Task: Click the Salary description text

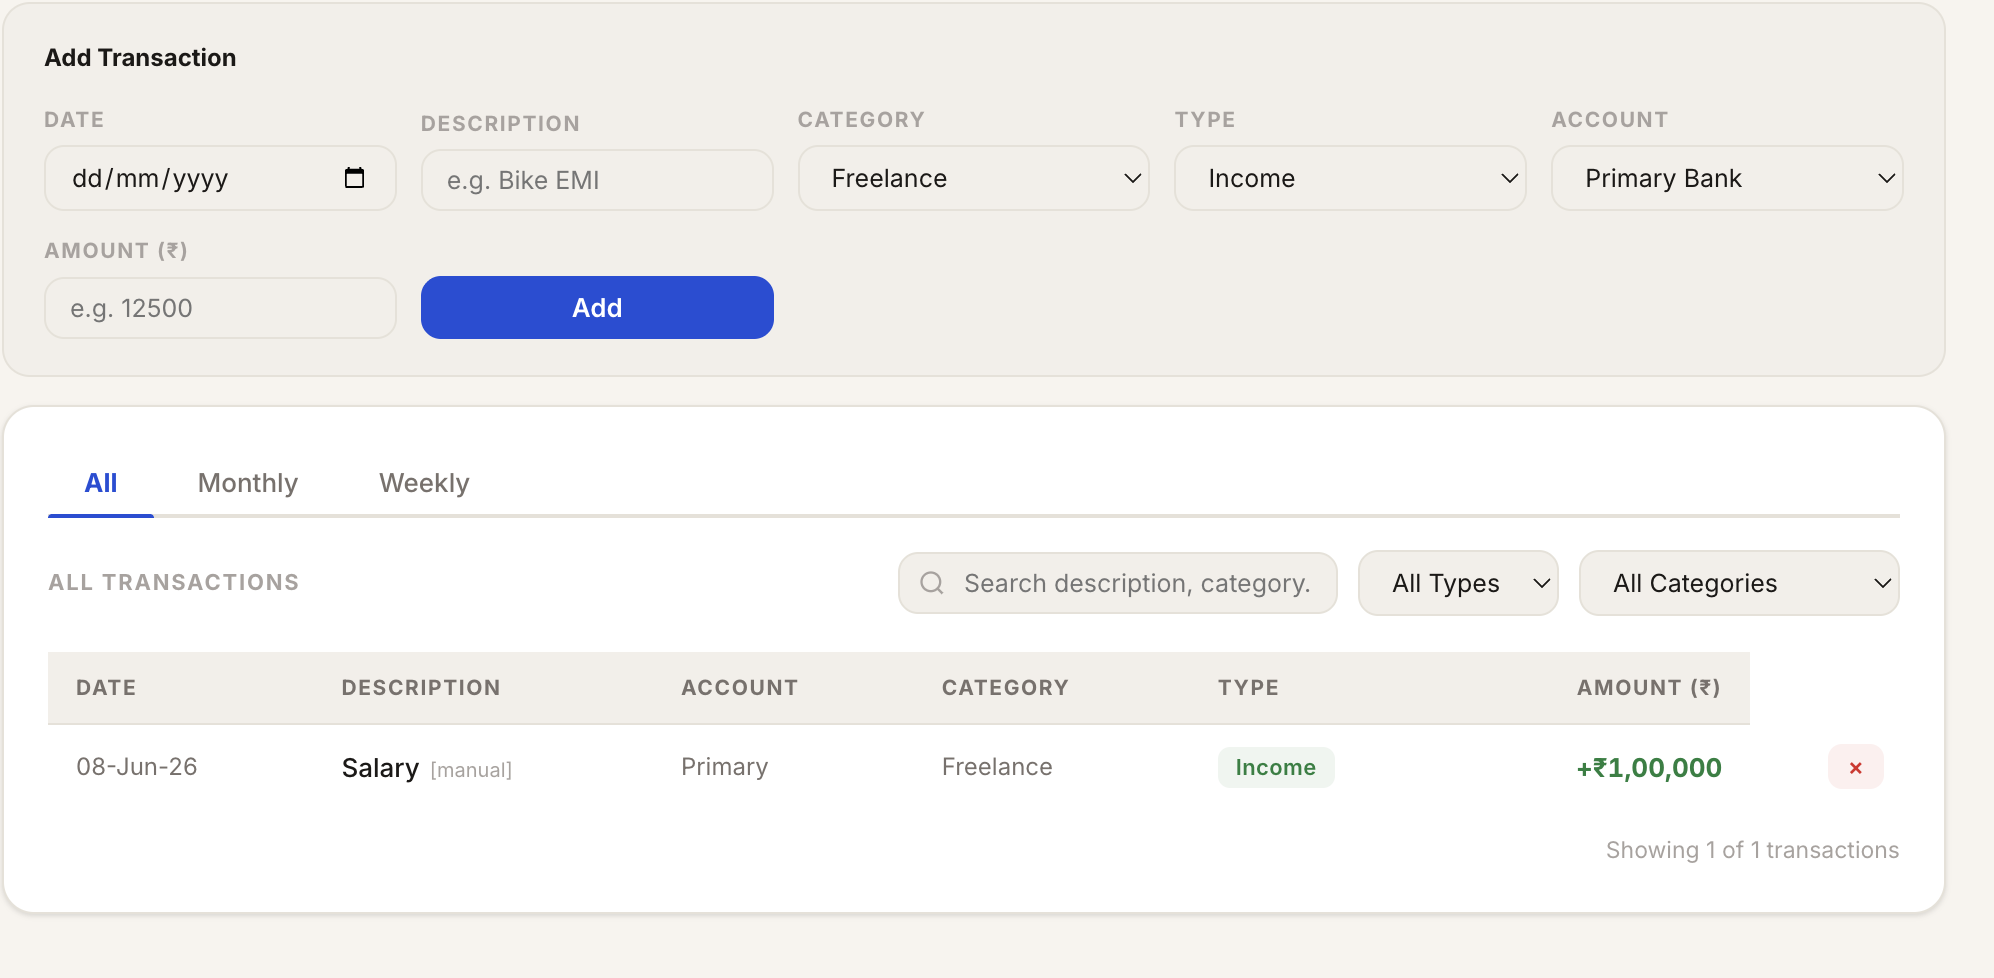Action: click(x=380, y=768)
